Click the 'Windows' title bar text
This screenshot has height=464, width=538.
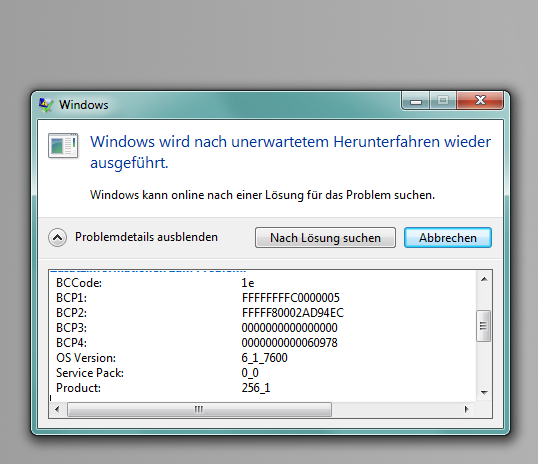click(x=84, y=105)
